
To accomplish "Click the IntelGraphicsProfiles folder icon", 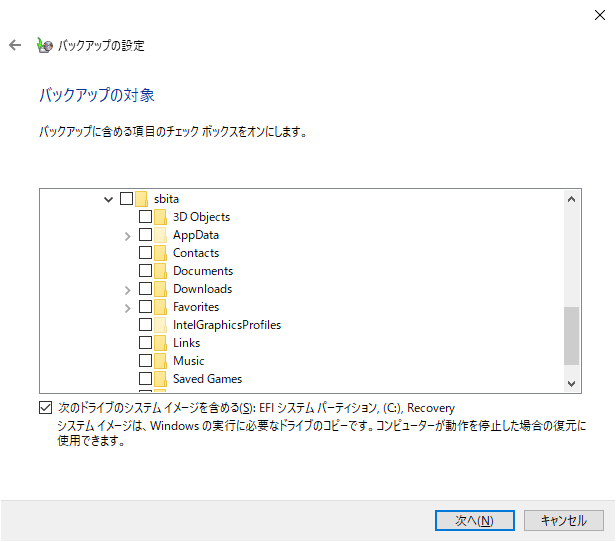I will point(160,325).
